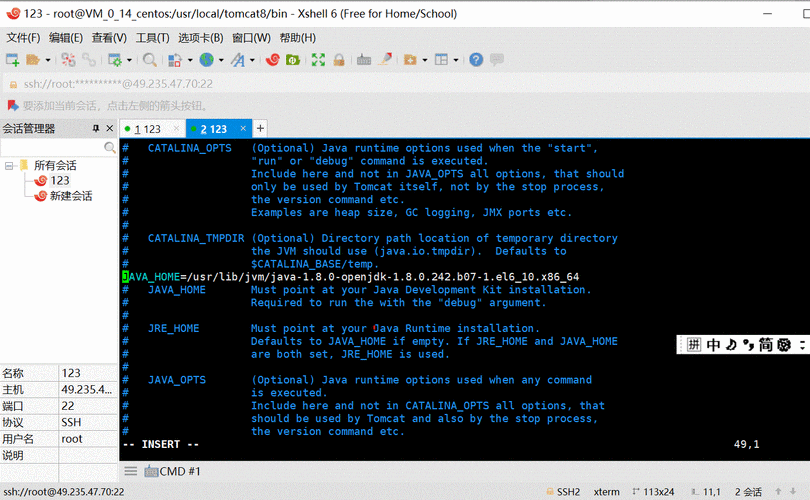Click the new folder plus toolbar icon

[410, 60]
